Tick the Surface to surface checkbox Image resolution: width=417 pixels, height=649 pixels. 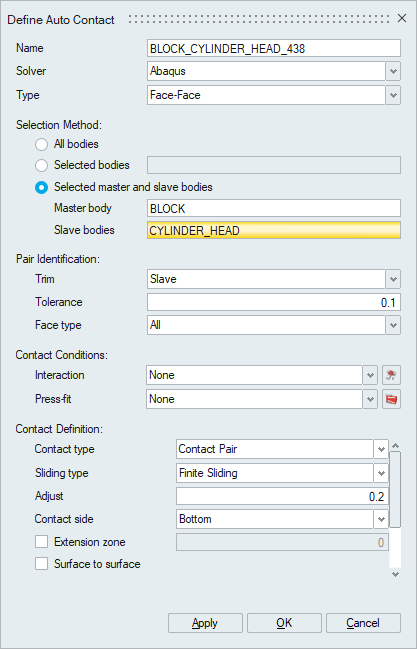tap(41, 564)
